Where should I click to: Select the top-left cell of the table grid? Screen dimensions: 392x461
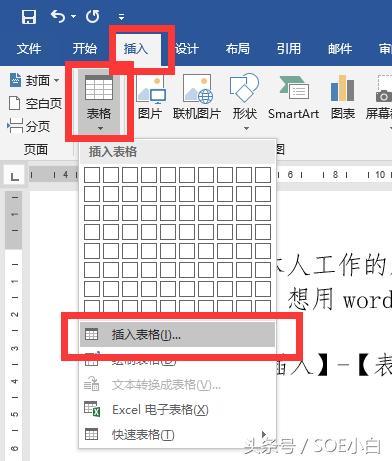[92, 175]
